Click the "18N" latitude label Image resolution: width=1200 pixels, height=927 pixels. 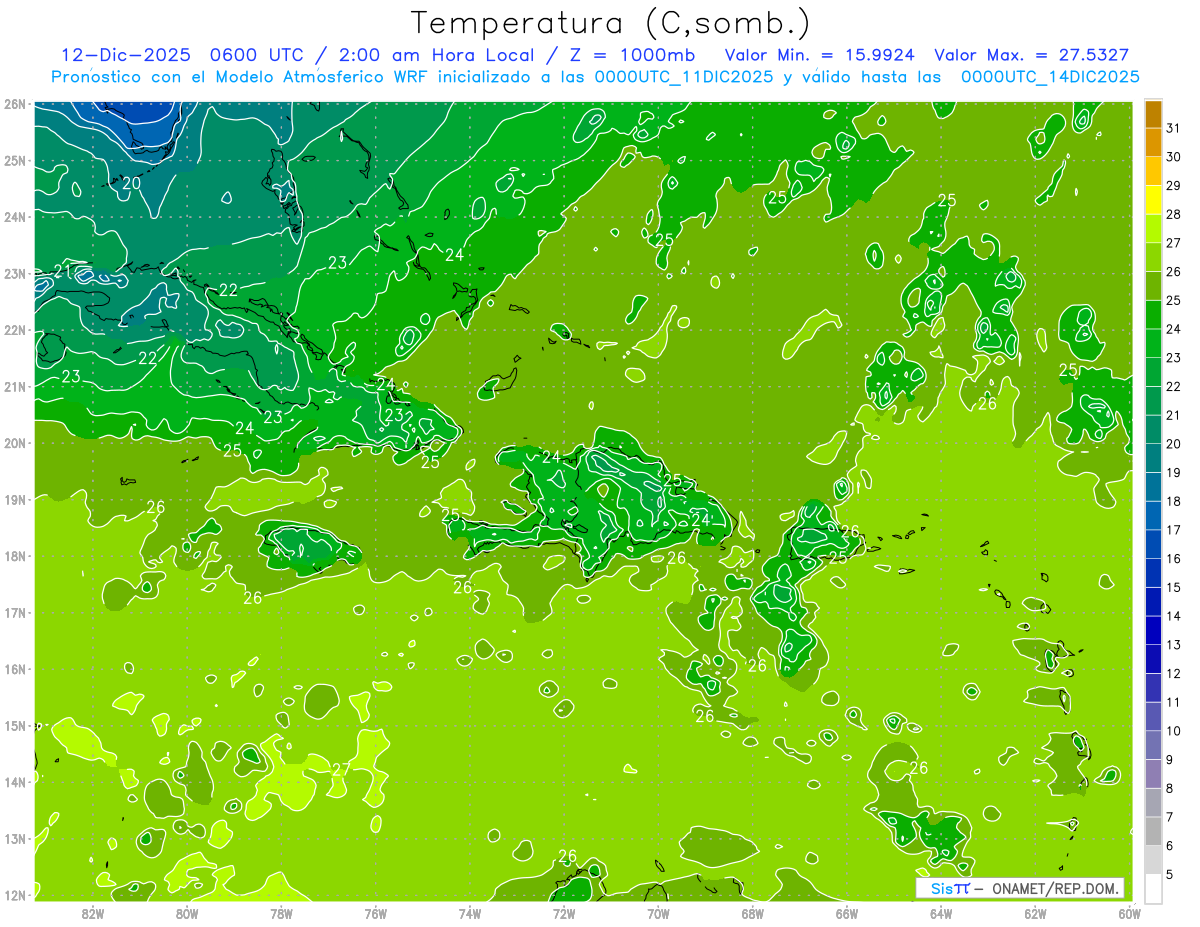pos(15,556)
